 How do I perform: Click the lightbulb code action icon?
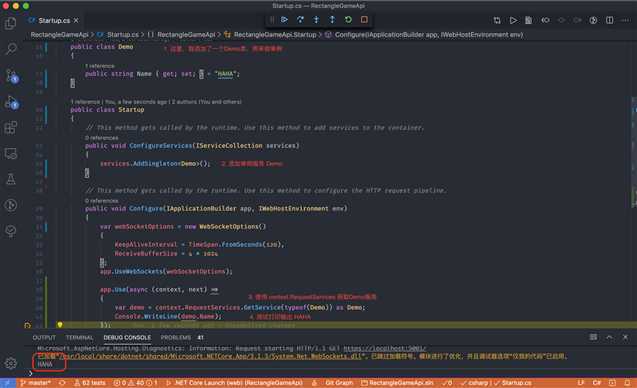[60, 325]
